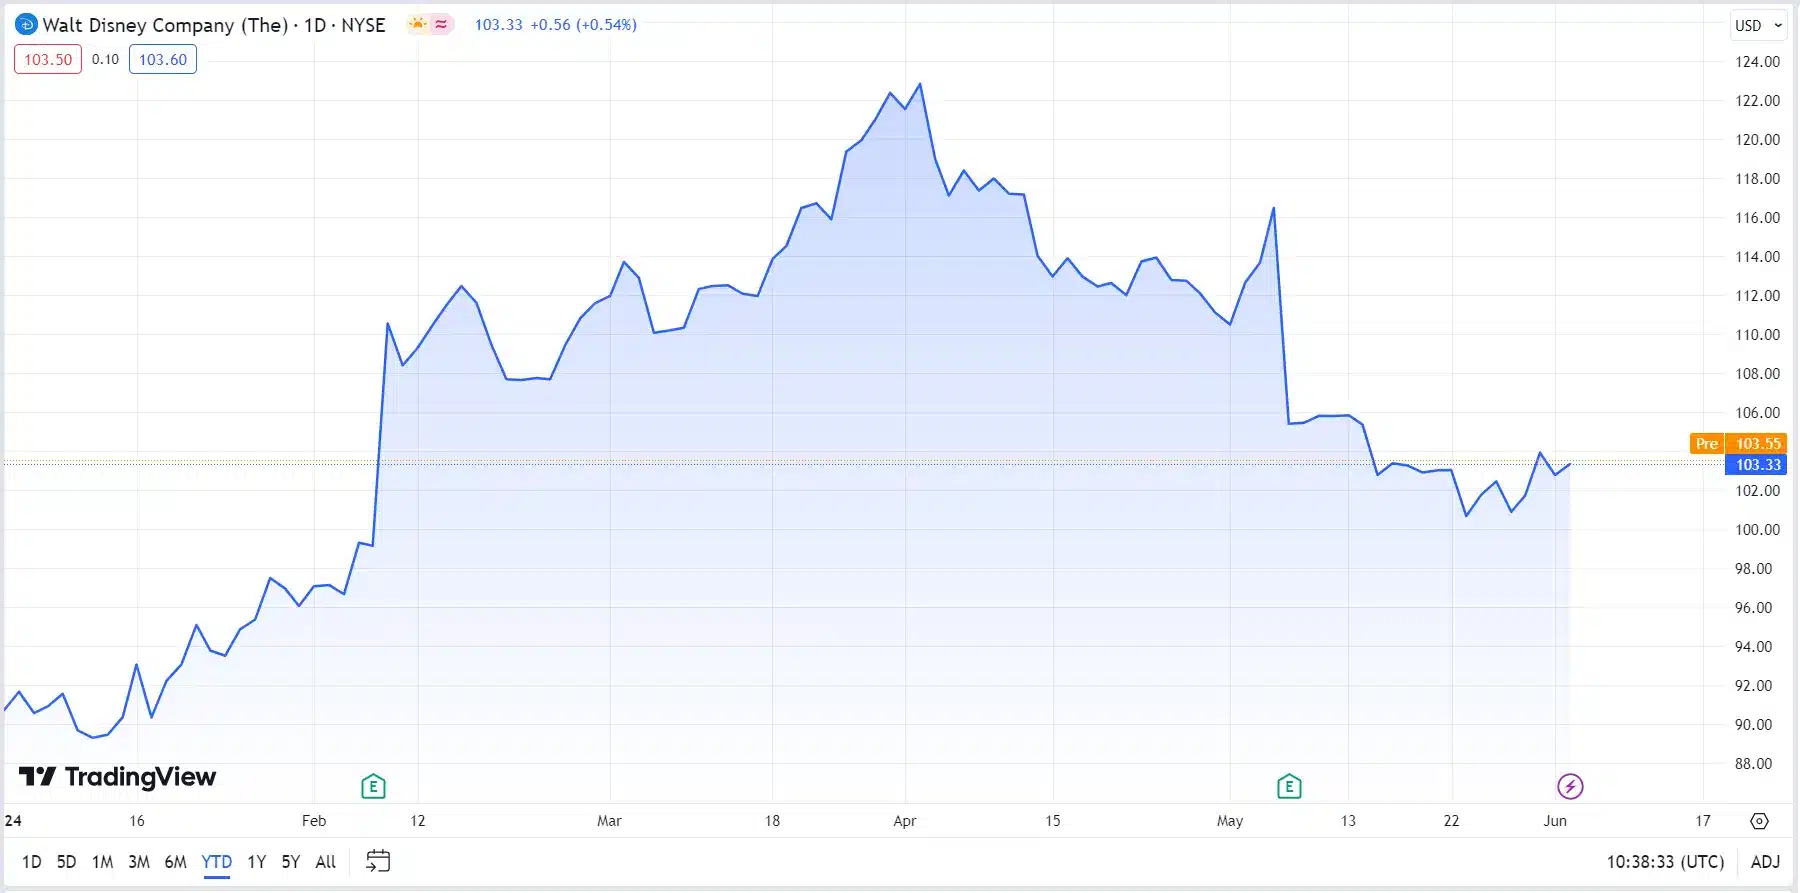This screenshot has height=893, width=1800.
Task: Select the 3M time range
Action: 139,862
